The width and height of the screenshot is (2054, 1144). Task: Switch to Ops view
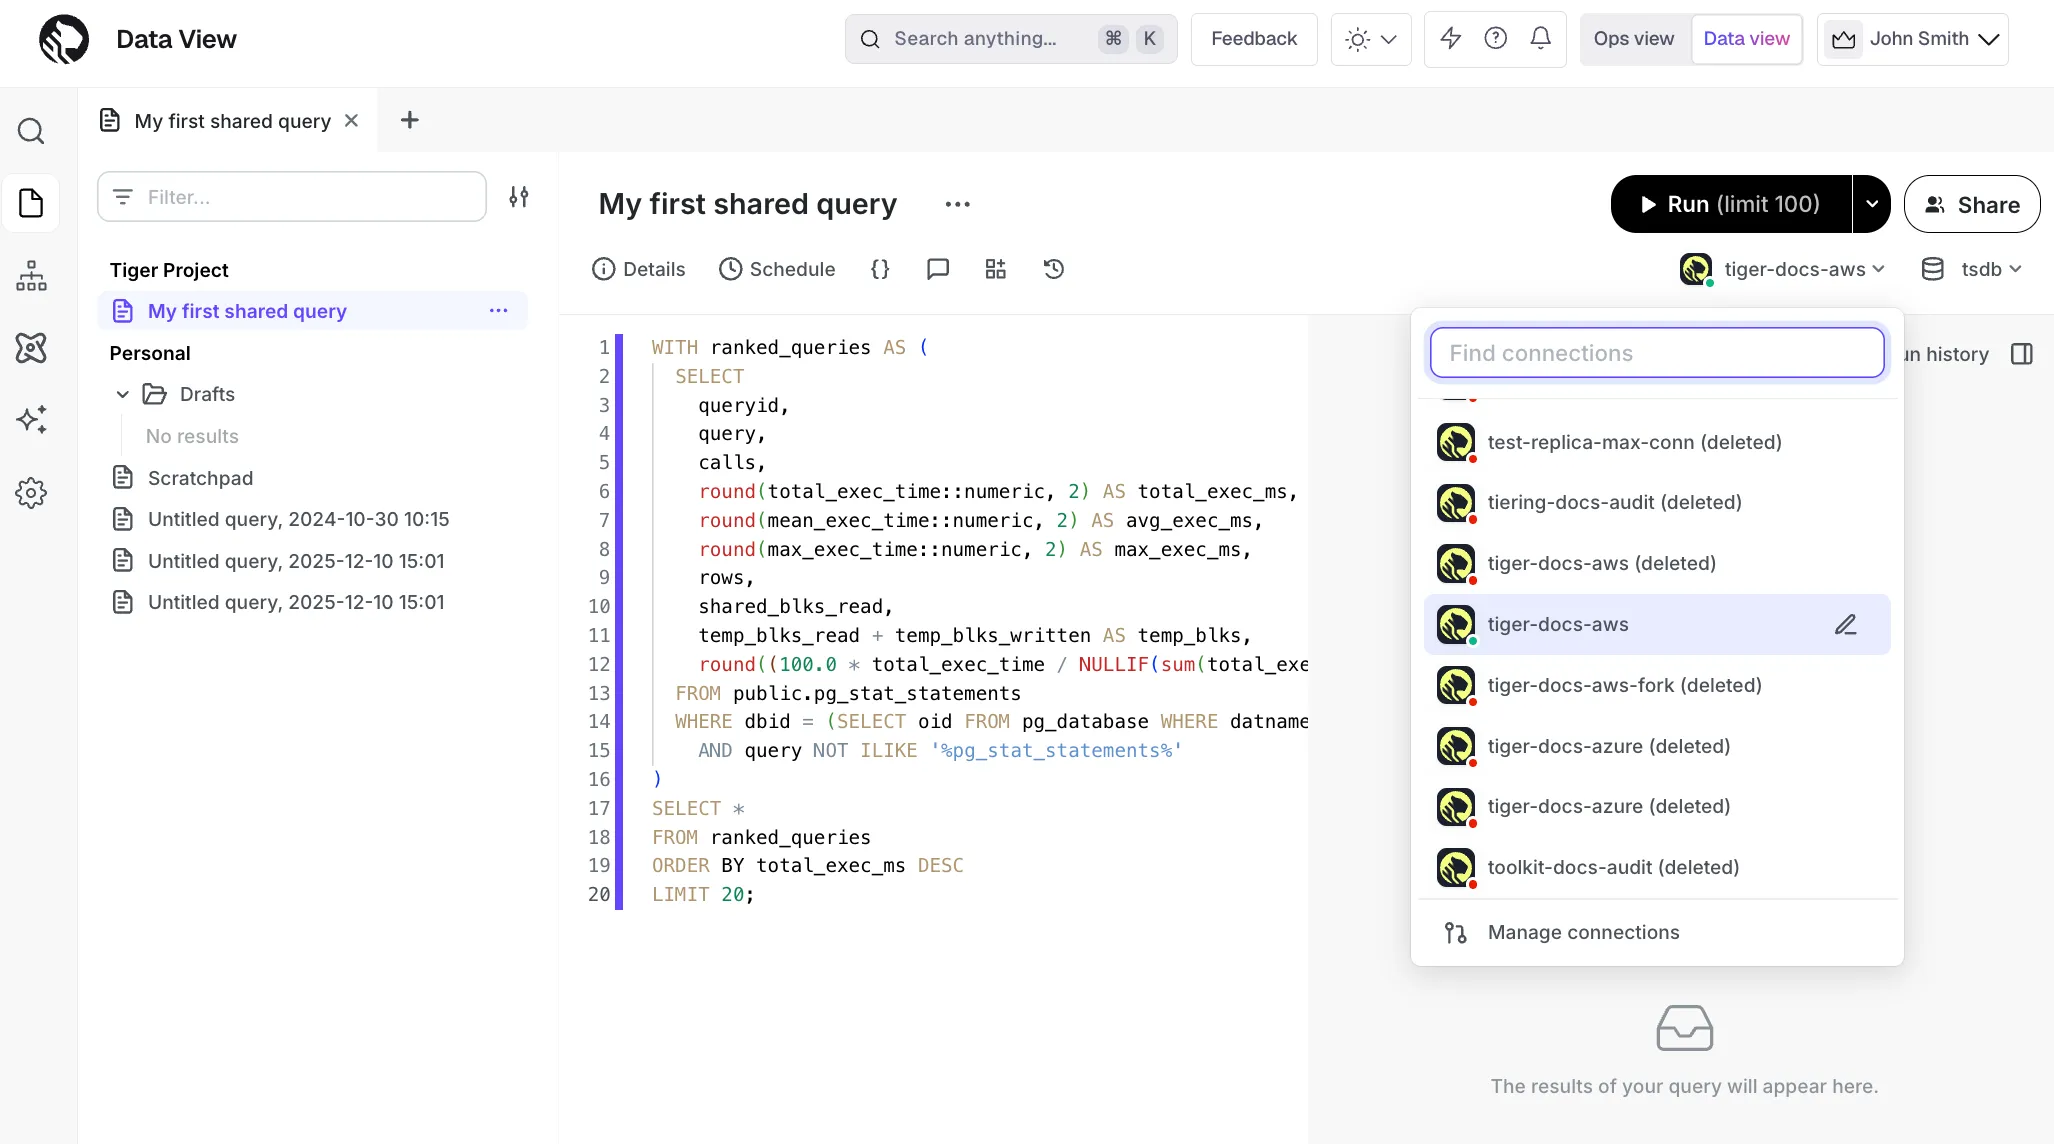point(1633,39)
